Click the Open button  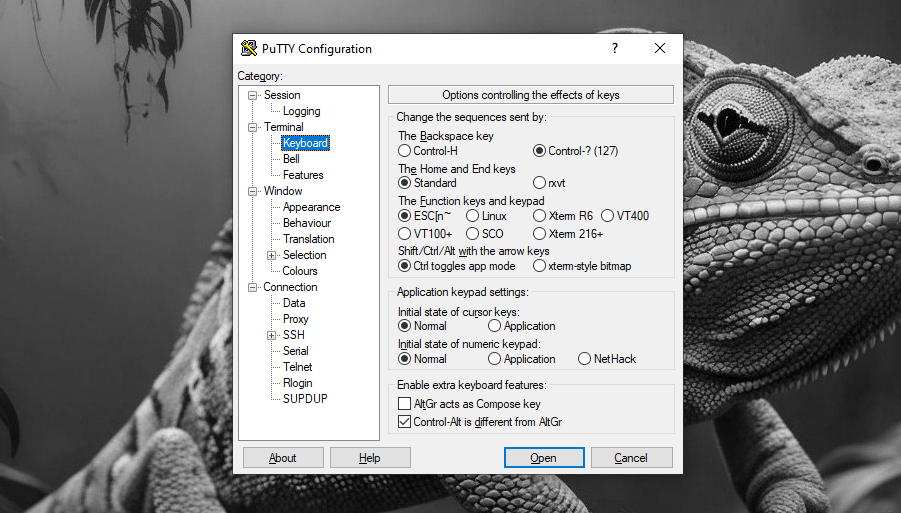tap(544, 458)
